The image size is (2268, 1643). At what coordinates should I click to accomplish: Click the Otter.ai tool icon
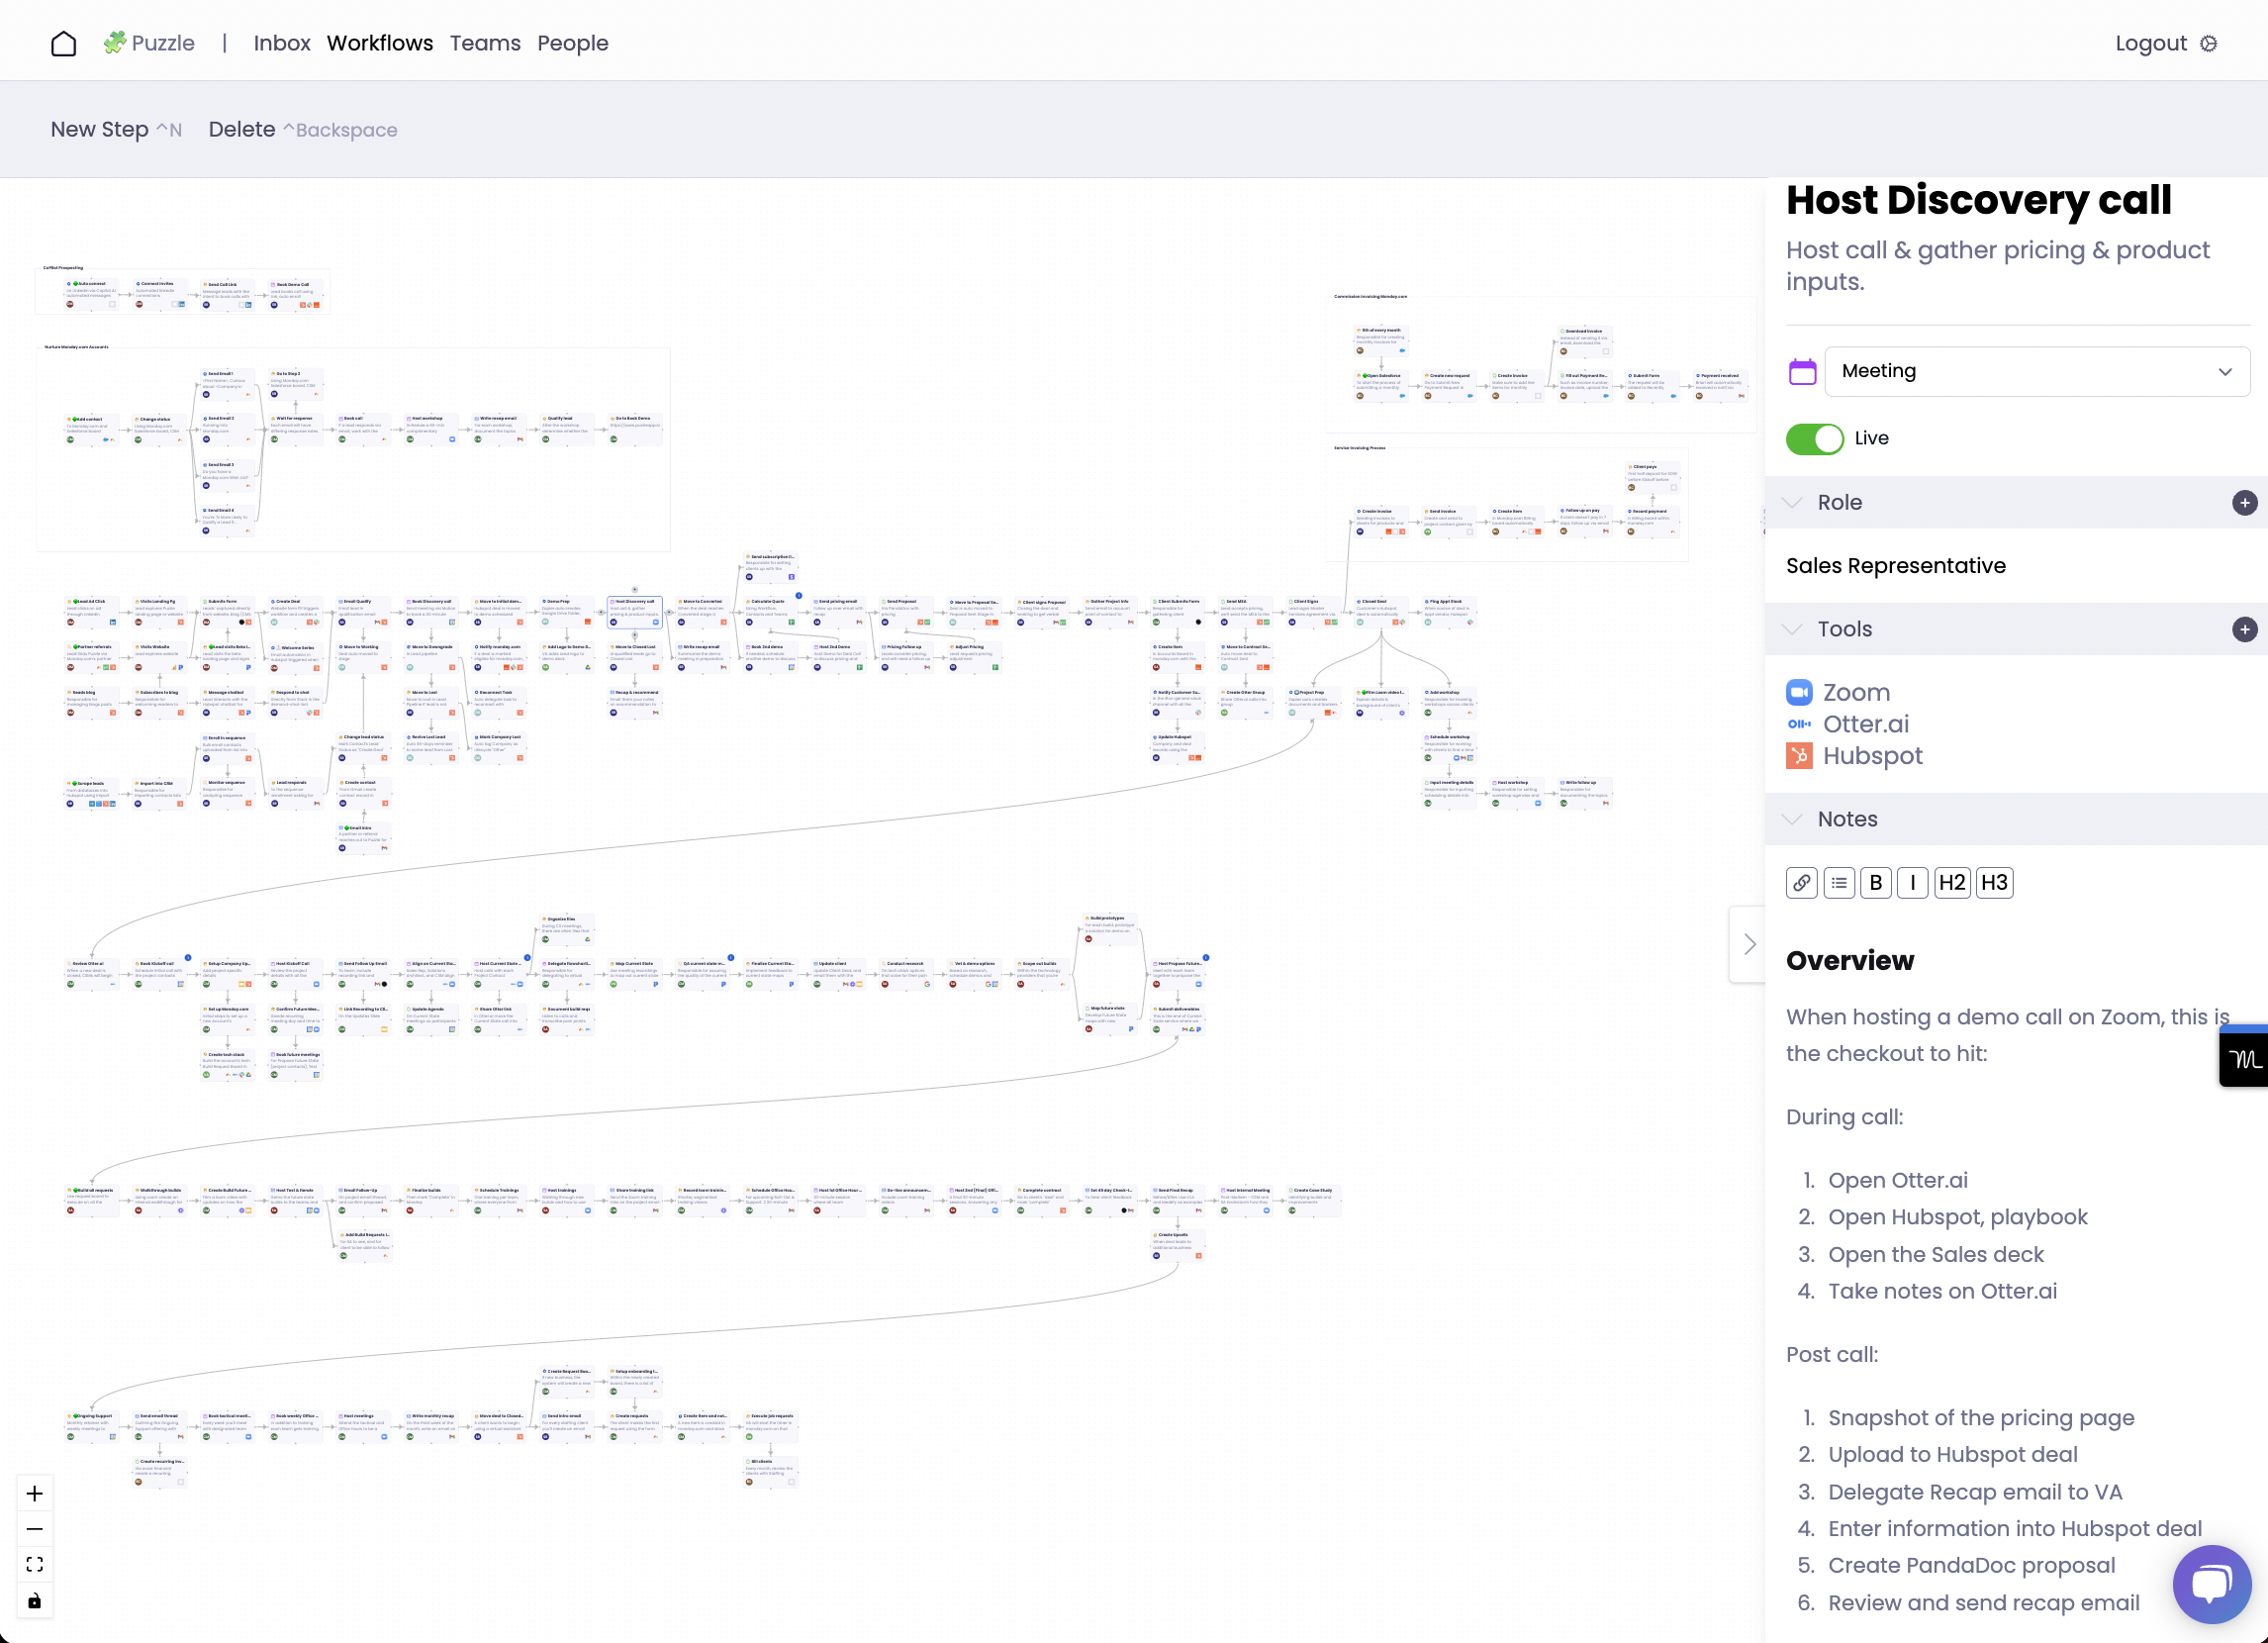pyautogui.click(x=1799, y=724)
